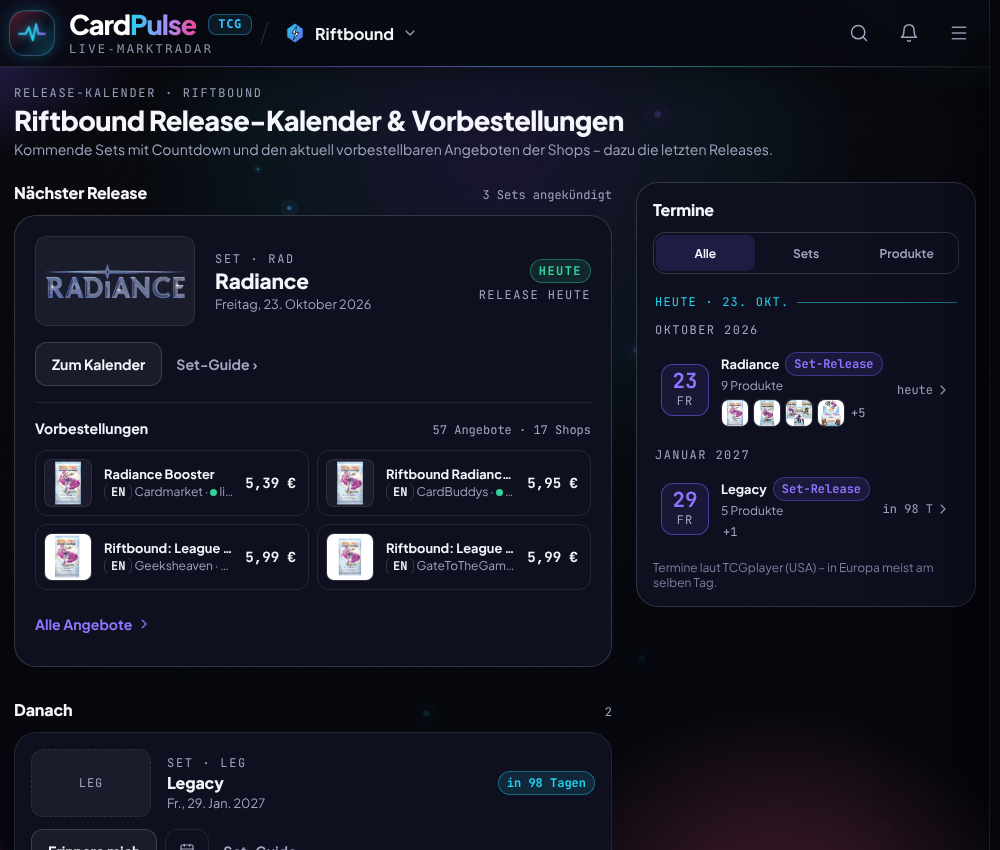Select the Alle tab in Termine
Viewport: 1000px width, 850px height.
(705, 253)
